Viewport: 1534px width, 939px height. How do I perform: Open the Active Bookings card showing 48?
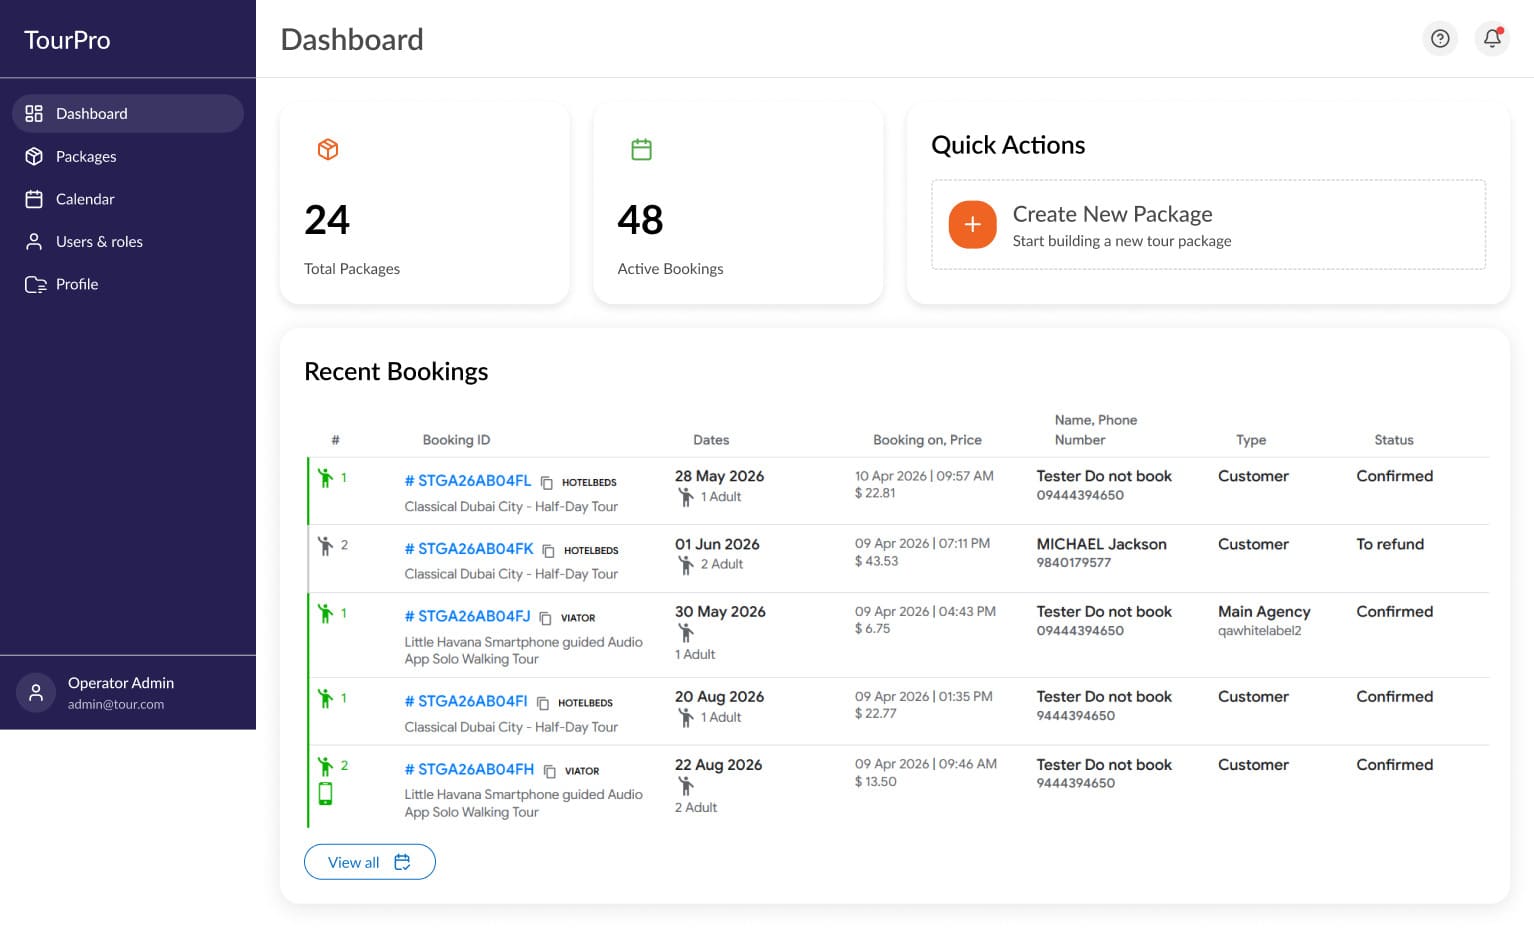738,204
